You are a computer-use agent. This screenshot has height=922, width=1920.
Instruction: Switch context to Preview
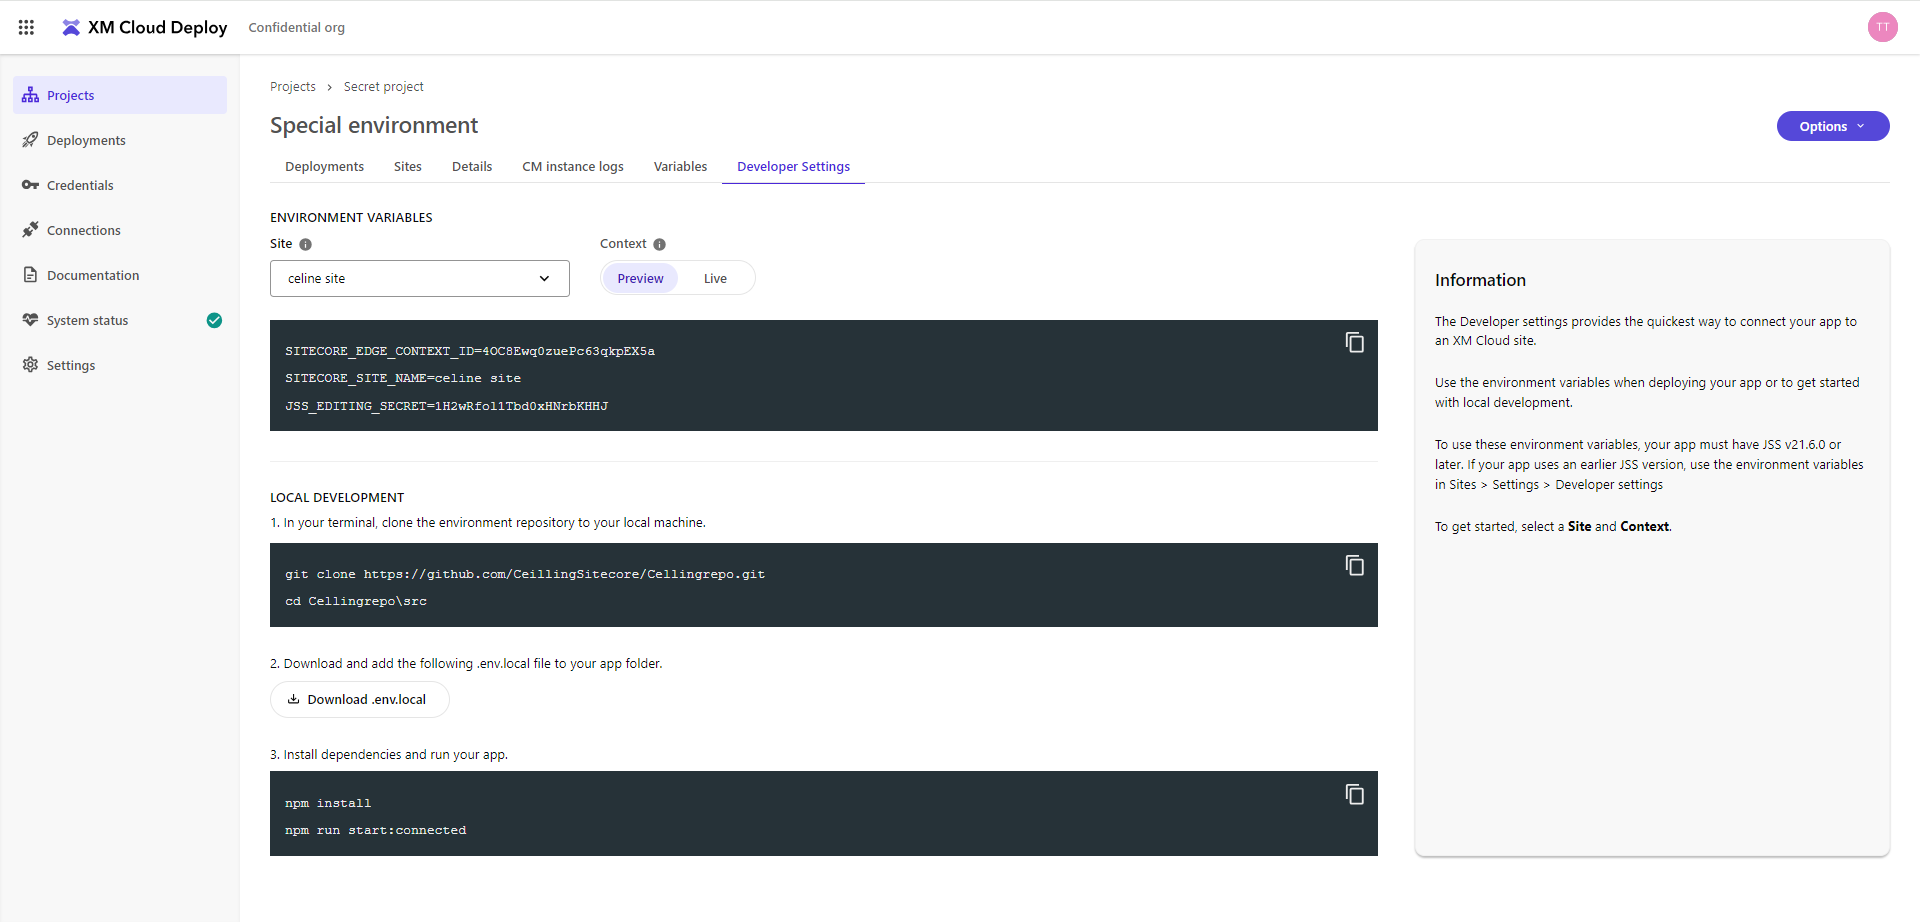pos(640,278)
